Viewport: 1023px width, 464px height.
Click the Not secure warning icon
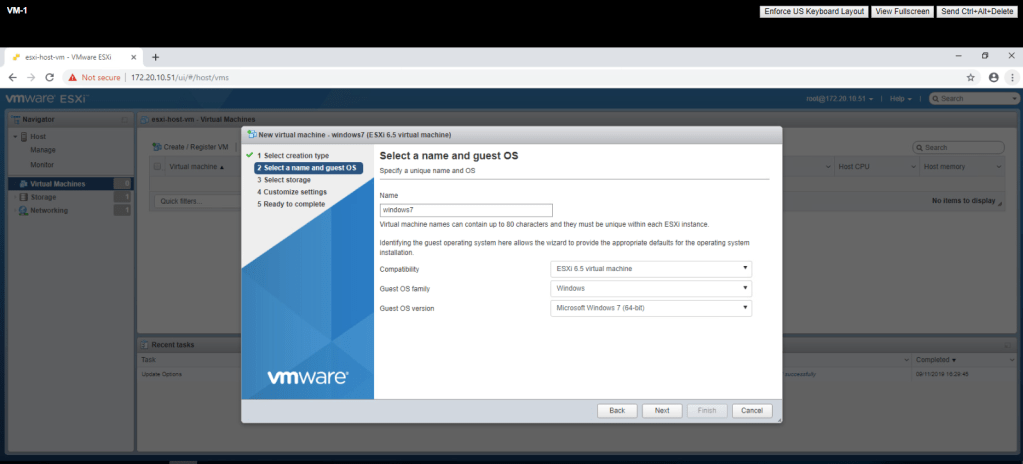click(73, 77)
